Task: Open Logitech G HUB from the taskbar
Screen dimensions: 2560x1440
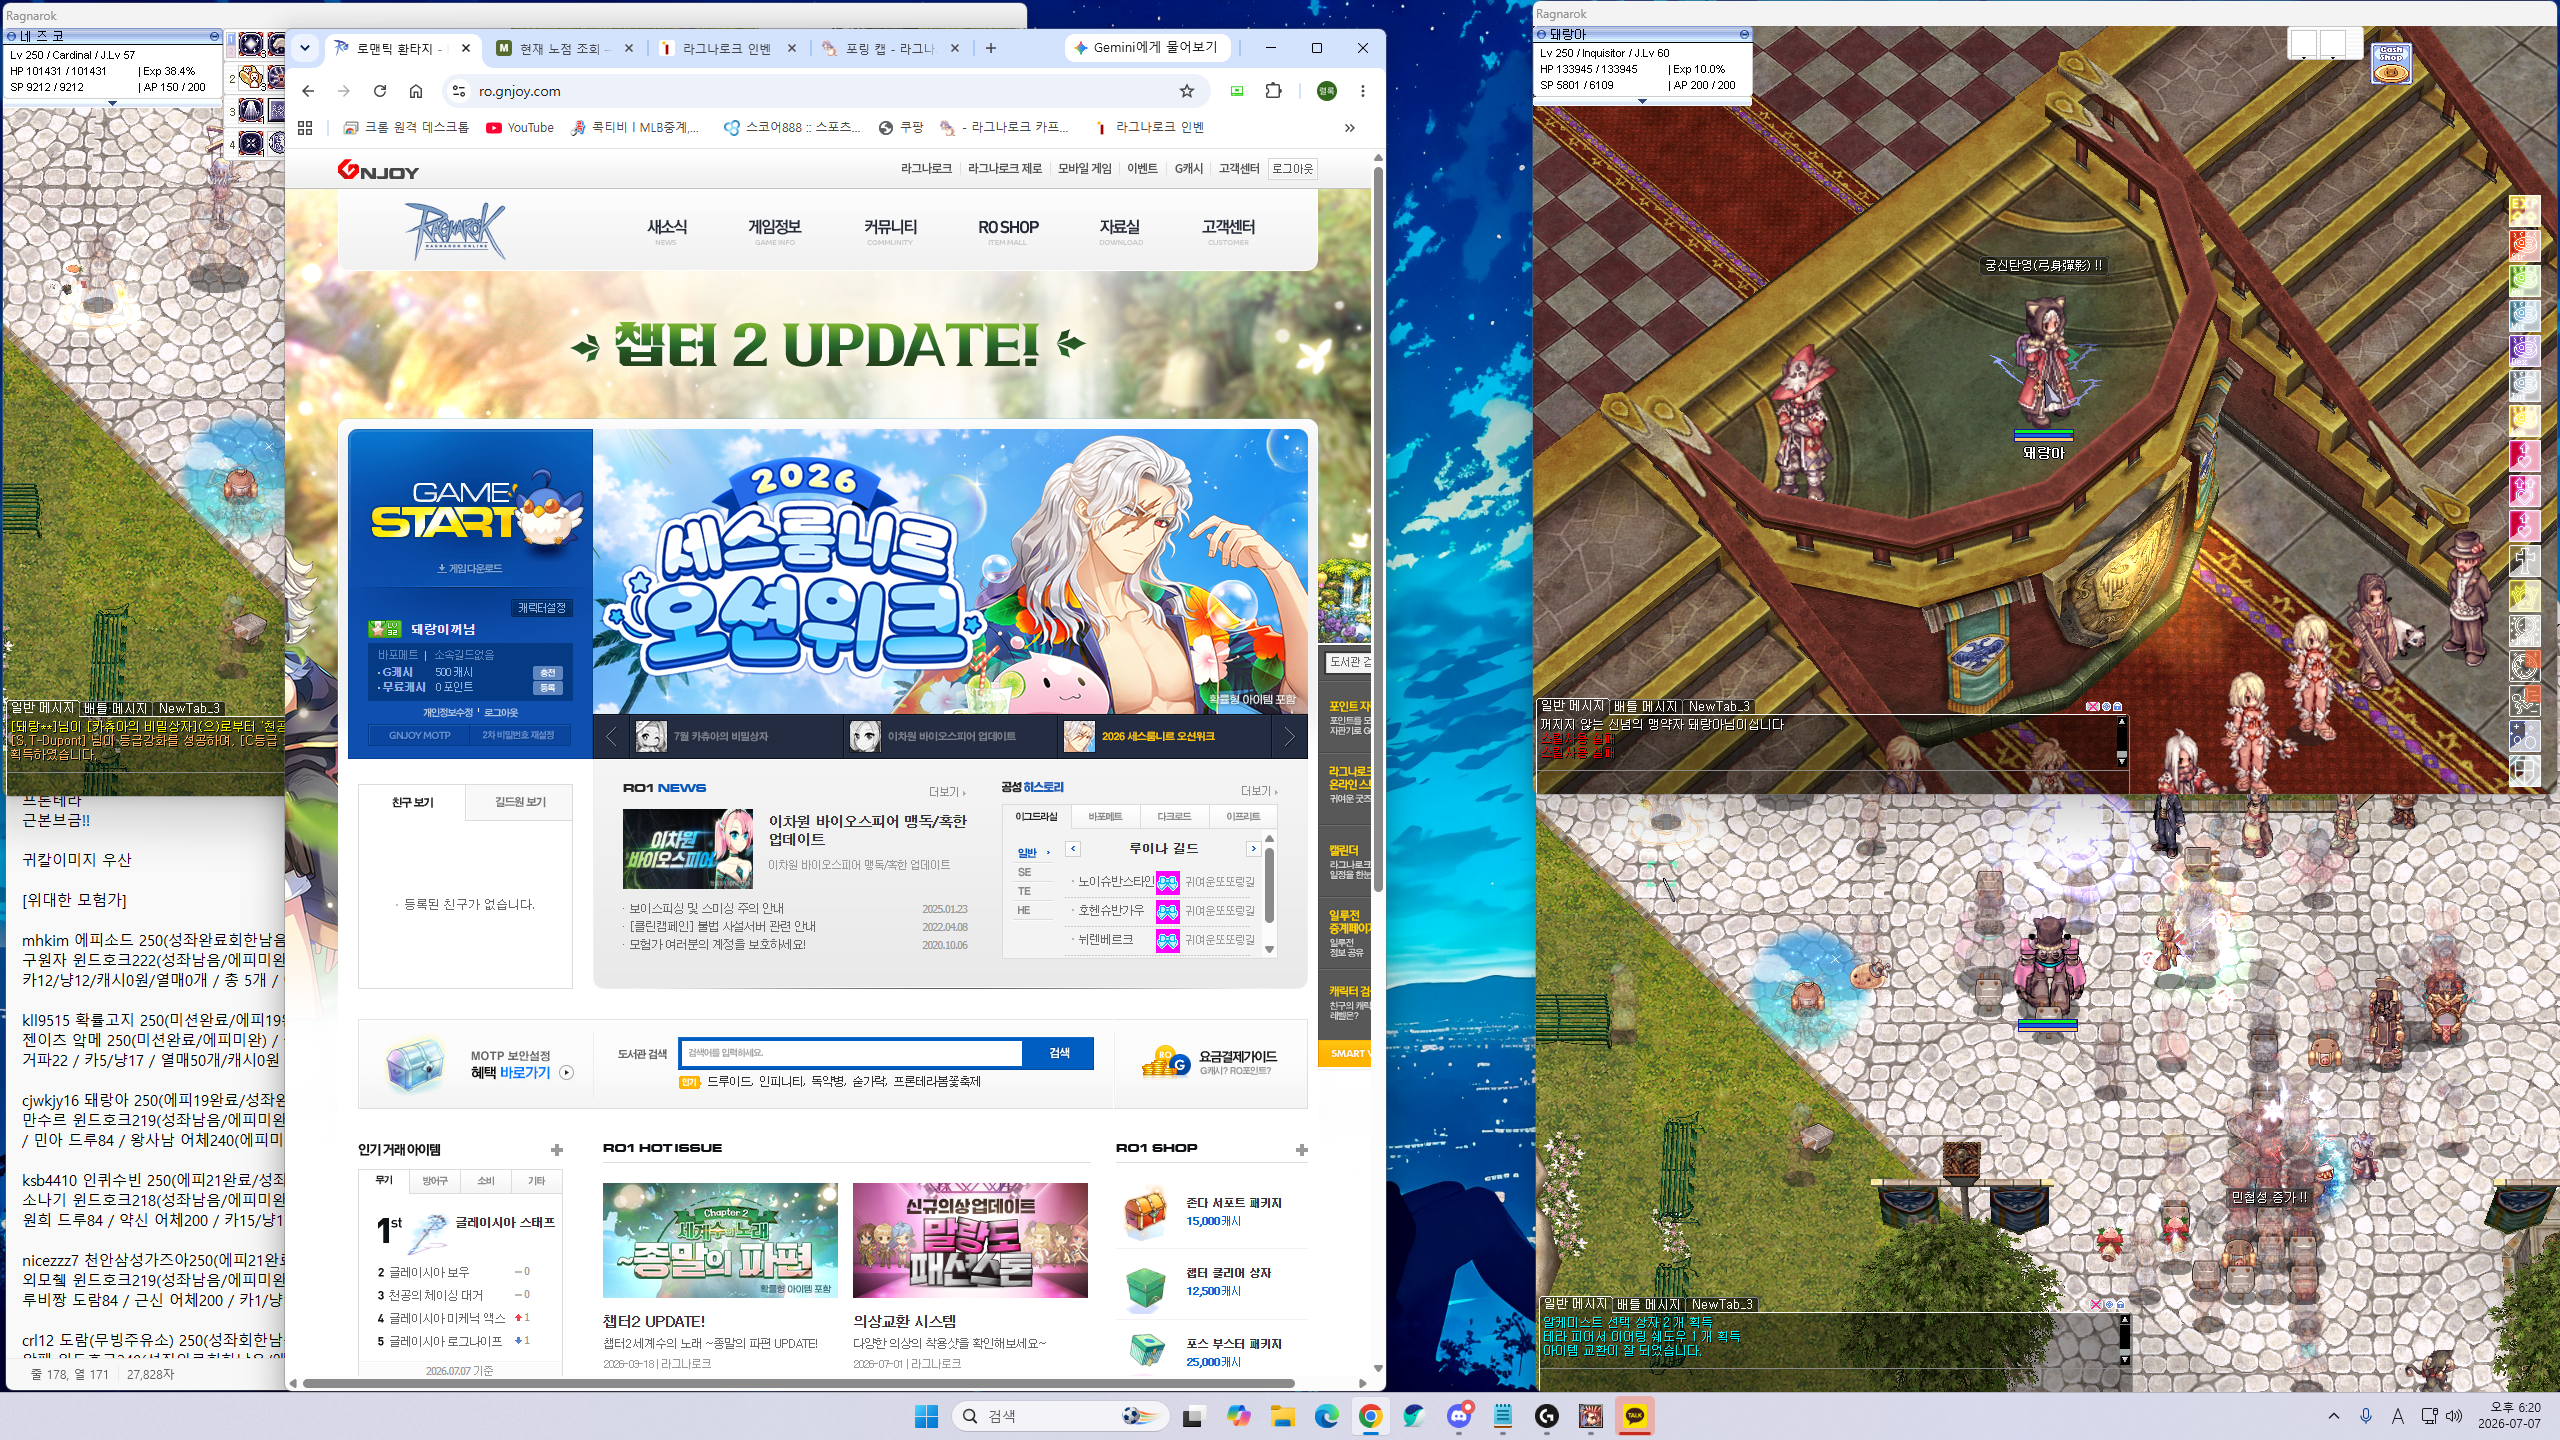Action: click(x=1547, y=1416)
